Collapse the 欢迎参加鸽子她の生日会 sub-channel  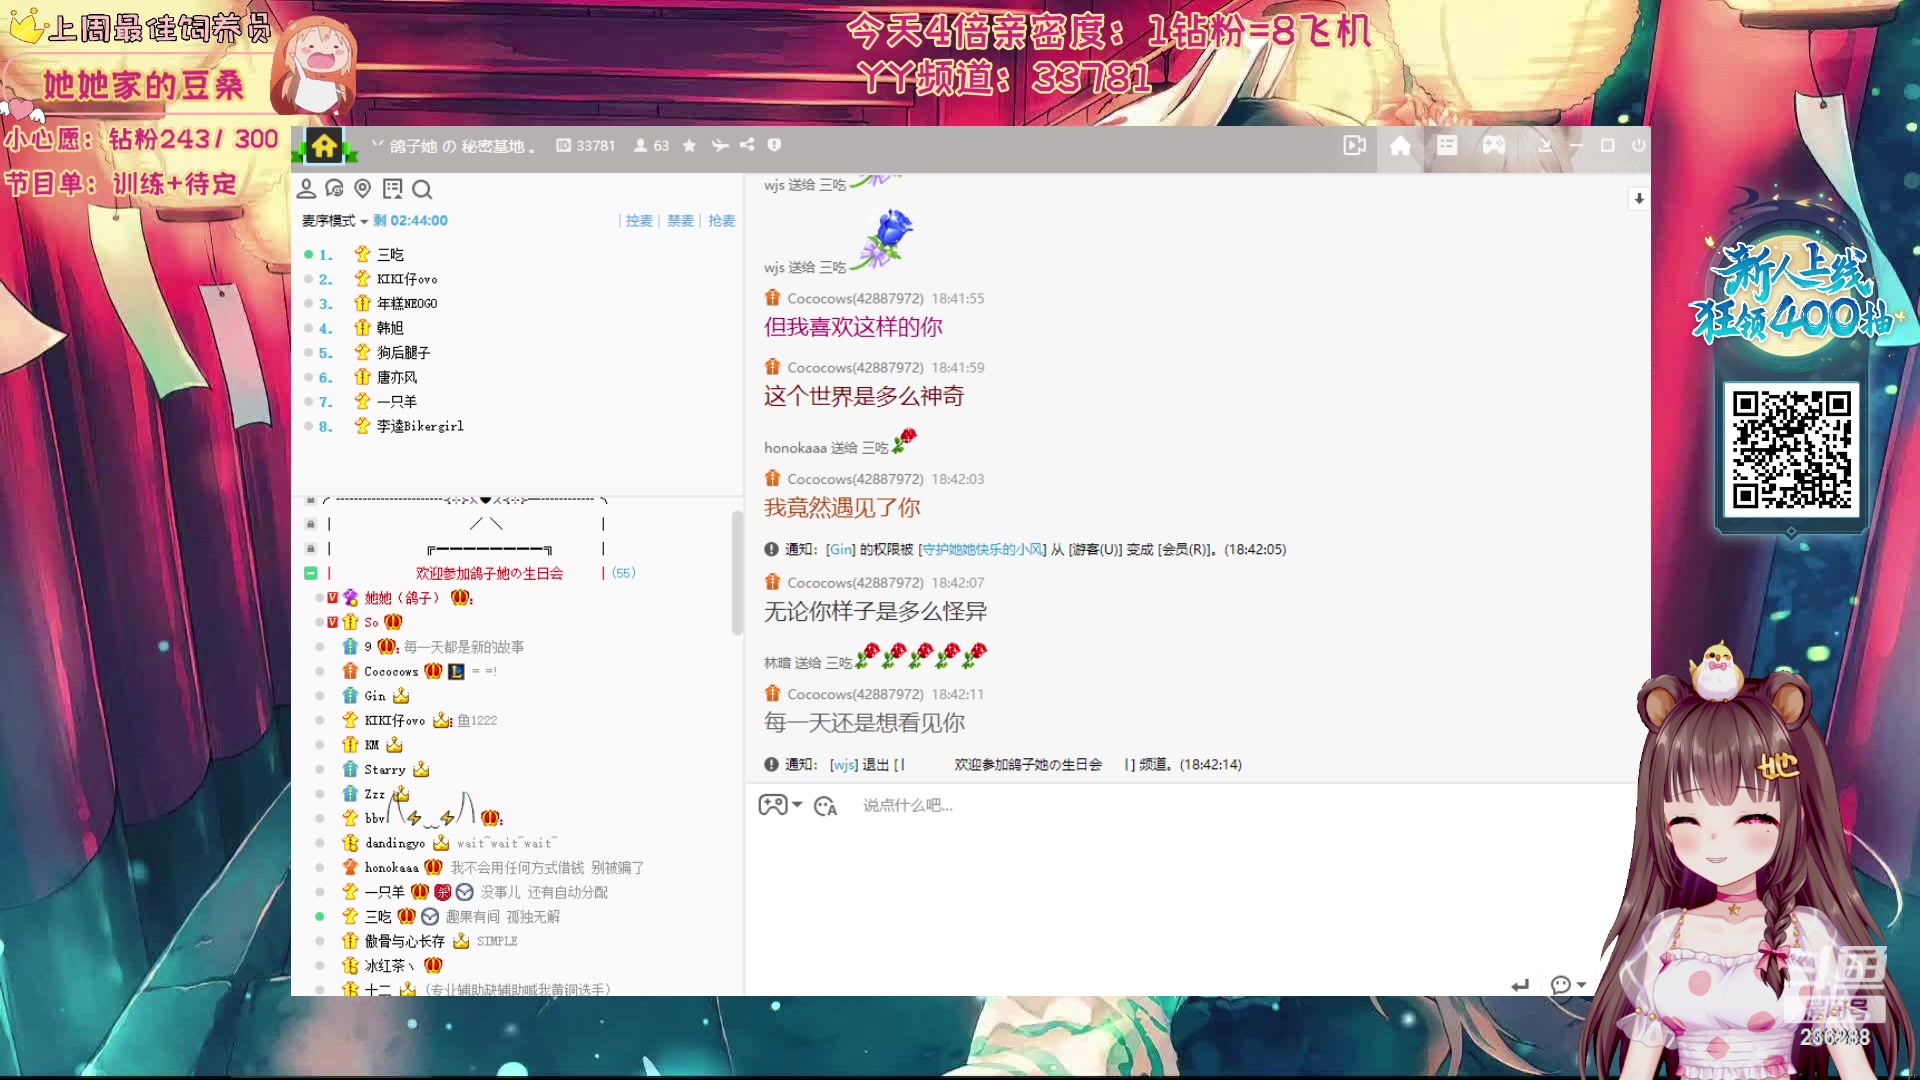[x=311, y=573]
